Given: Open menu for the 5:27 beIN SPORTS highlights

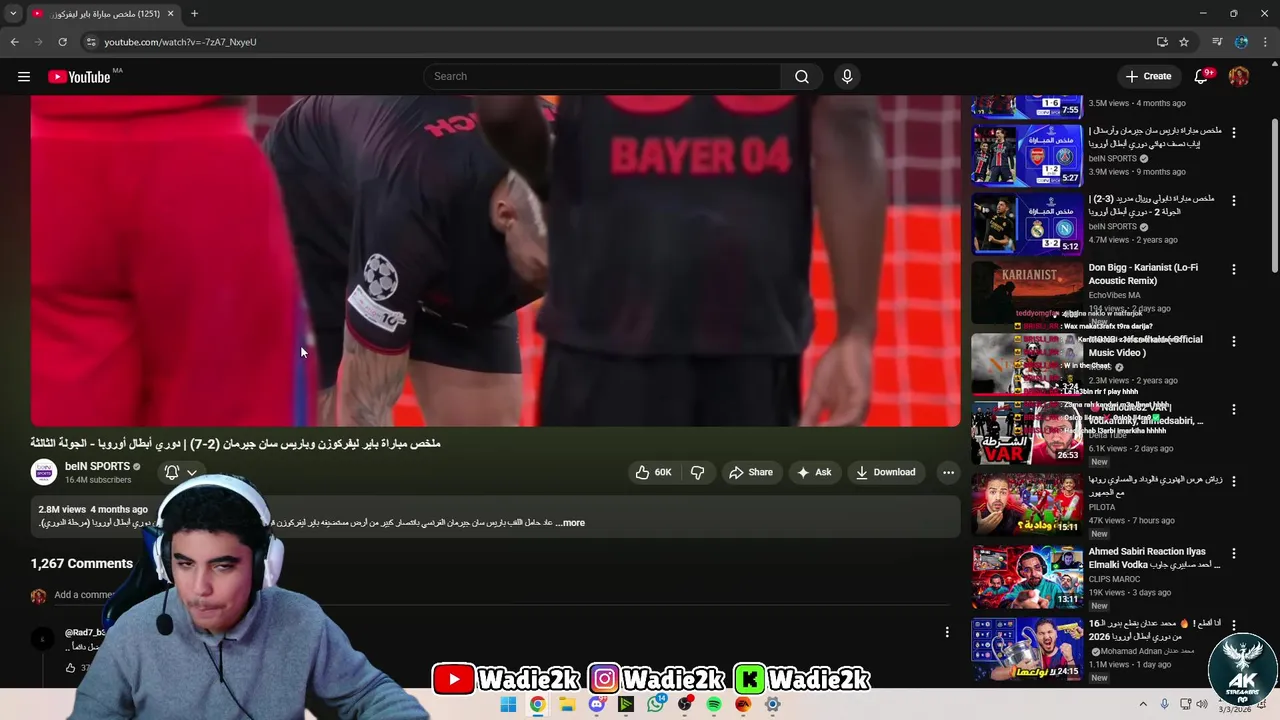Looking at the screenshot, I should click(1234, 132).
